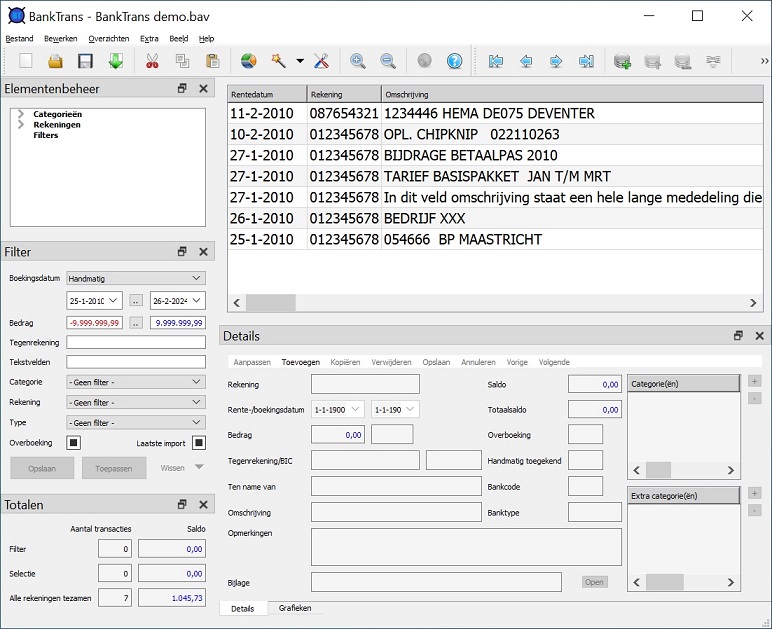Toggle the Overboeking filter checkbox

pos(73,443)
